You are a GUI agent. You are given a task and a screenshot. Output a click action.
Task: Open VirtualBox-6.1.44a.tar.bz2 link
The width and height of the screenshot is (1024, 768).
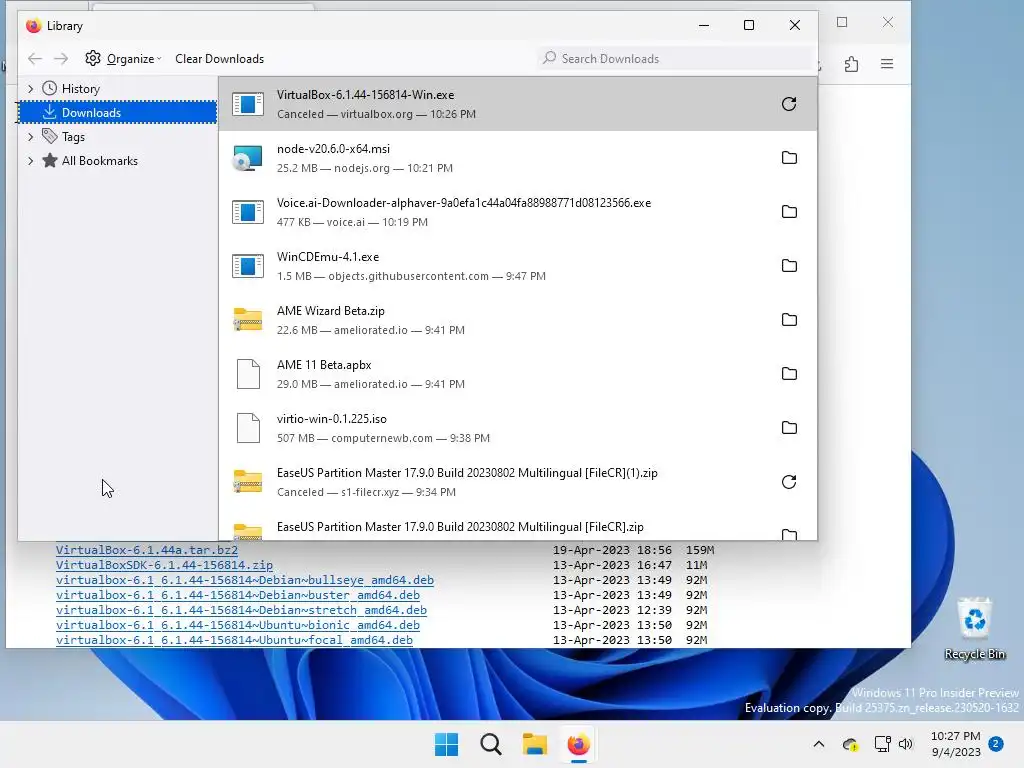point(147,550)
